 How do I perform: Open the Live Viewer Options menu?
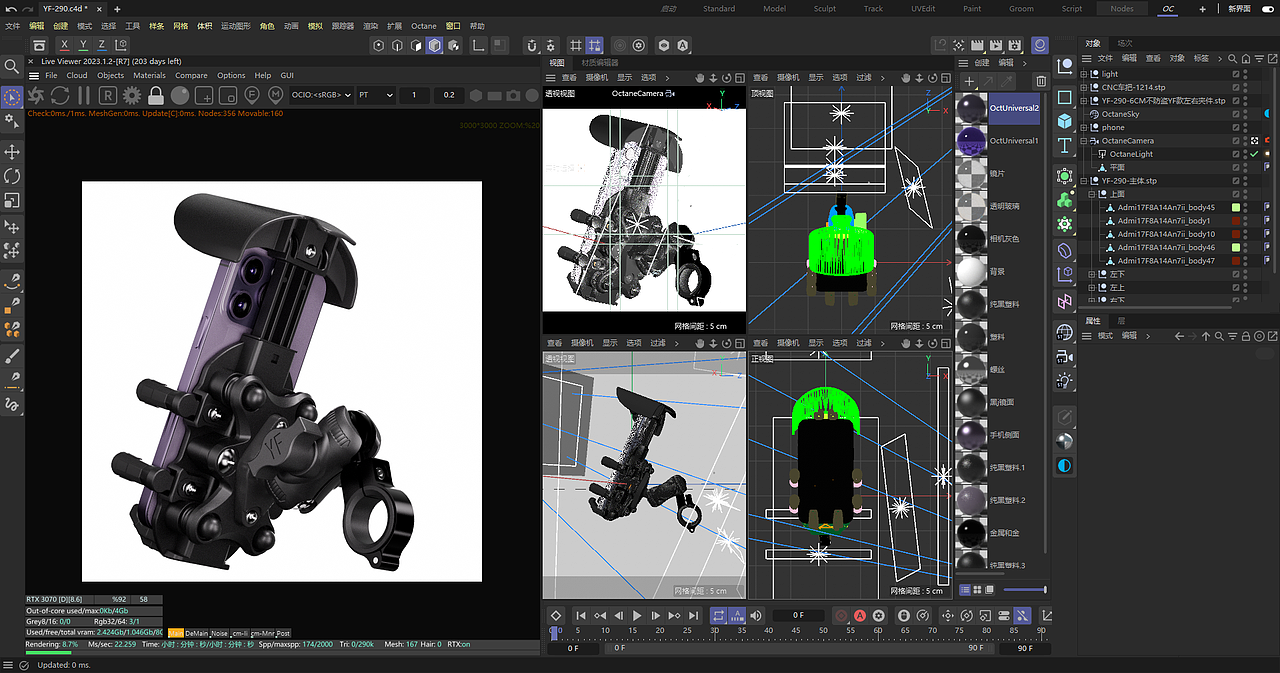click(x=231, y=75)
